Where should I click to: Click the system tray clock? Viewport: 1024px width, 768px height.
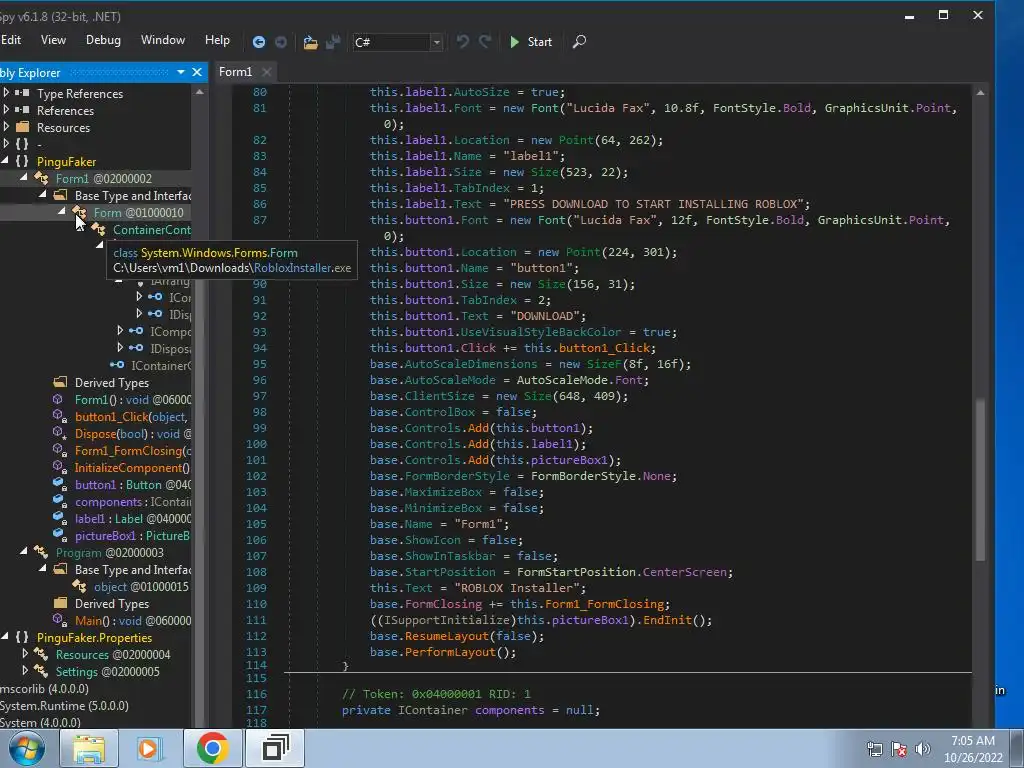pos(973,749)
